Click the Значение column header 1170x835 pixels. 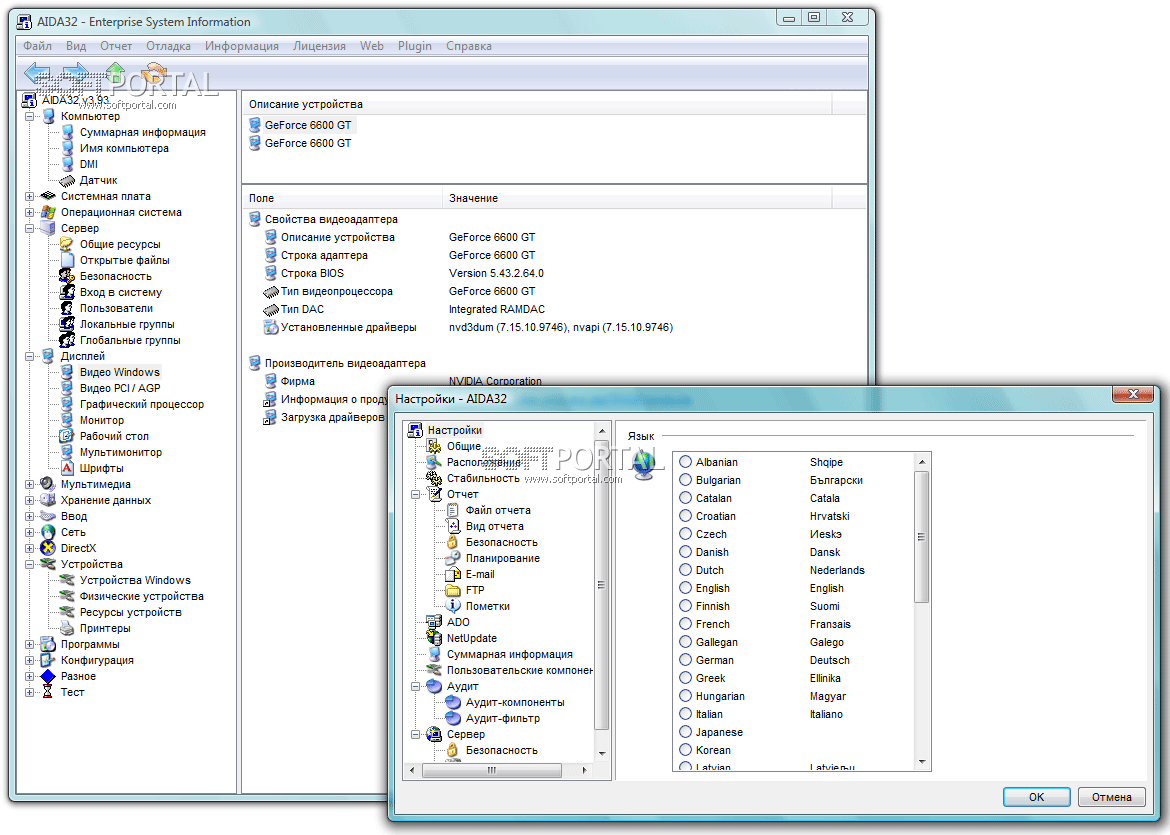[636, 198]
